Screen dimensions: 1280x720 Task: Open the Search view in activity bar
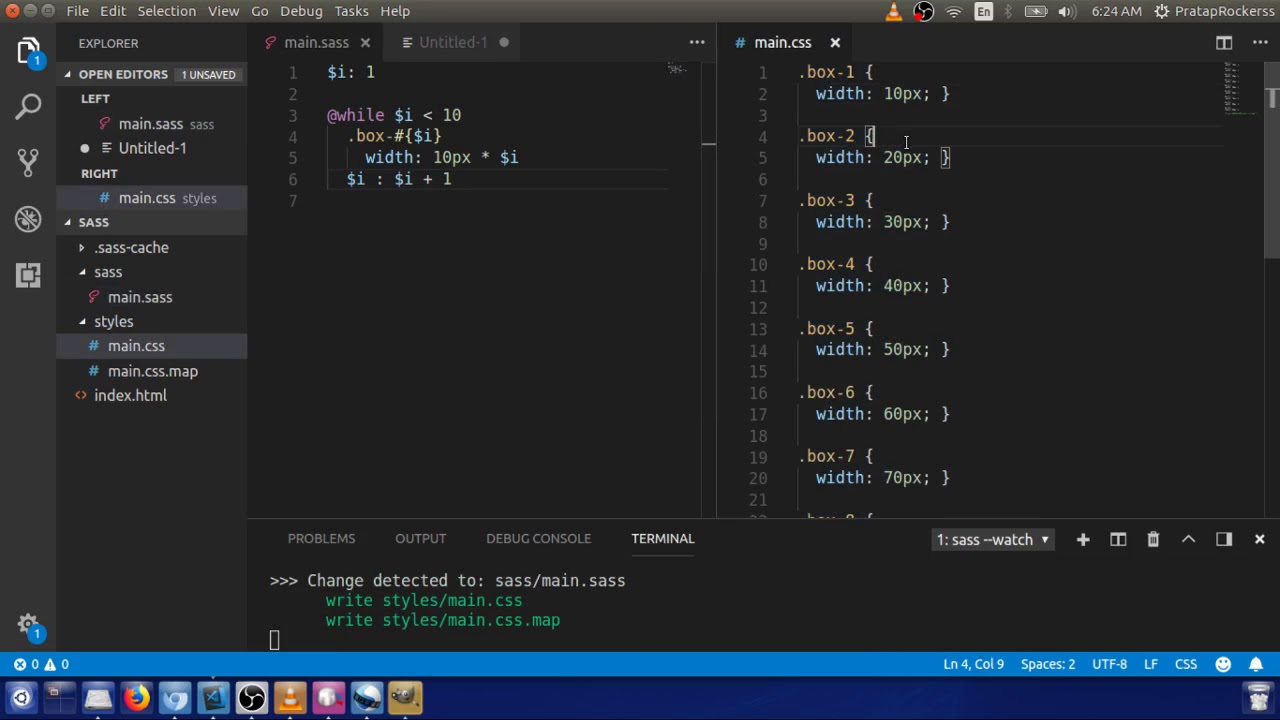click(x=28, y=106)
